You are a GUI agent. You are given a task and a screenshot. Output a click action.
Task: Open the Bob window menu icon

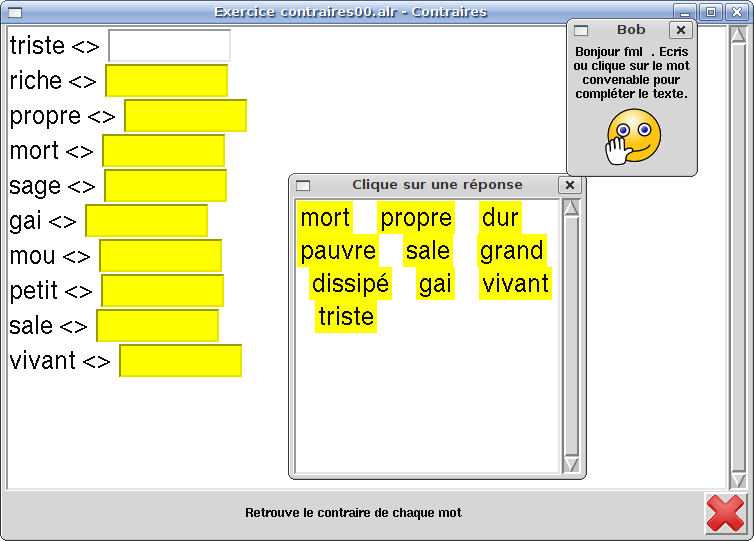pos(581,31)
